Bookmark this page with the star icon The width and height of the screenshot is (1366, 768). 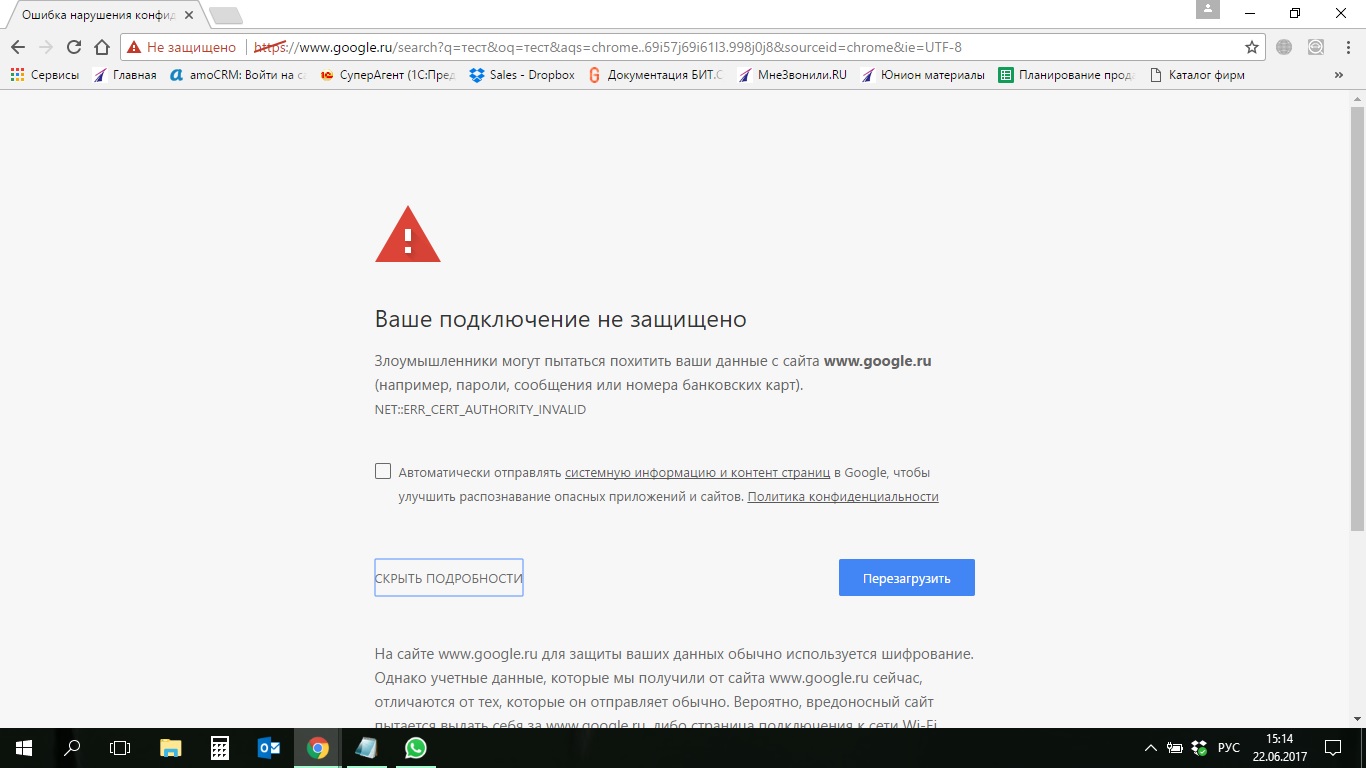click(x=1251, y=47)
